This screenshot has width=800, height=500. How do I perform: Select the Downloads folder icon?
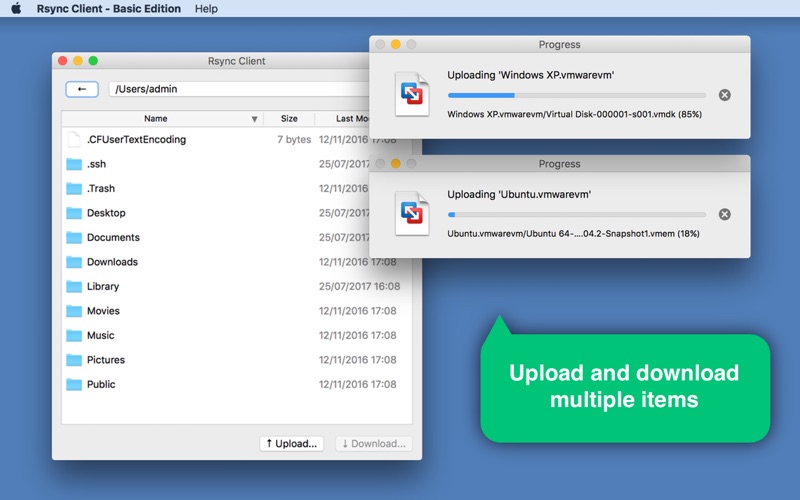click(x=74, y=262)
